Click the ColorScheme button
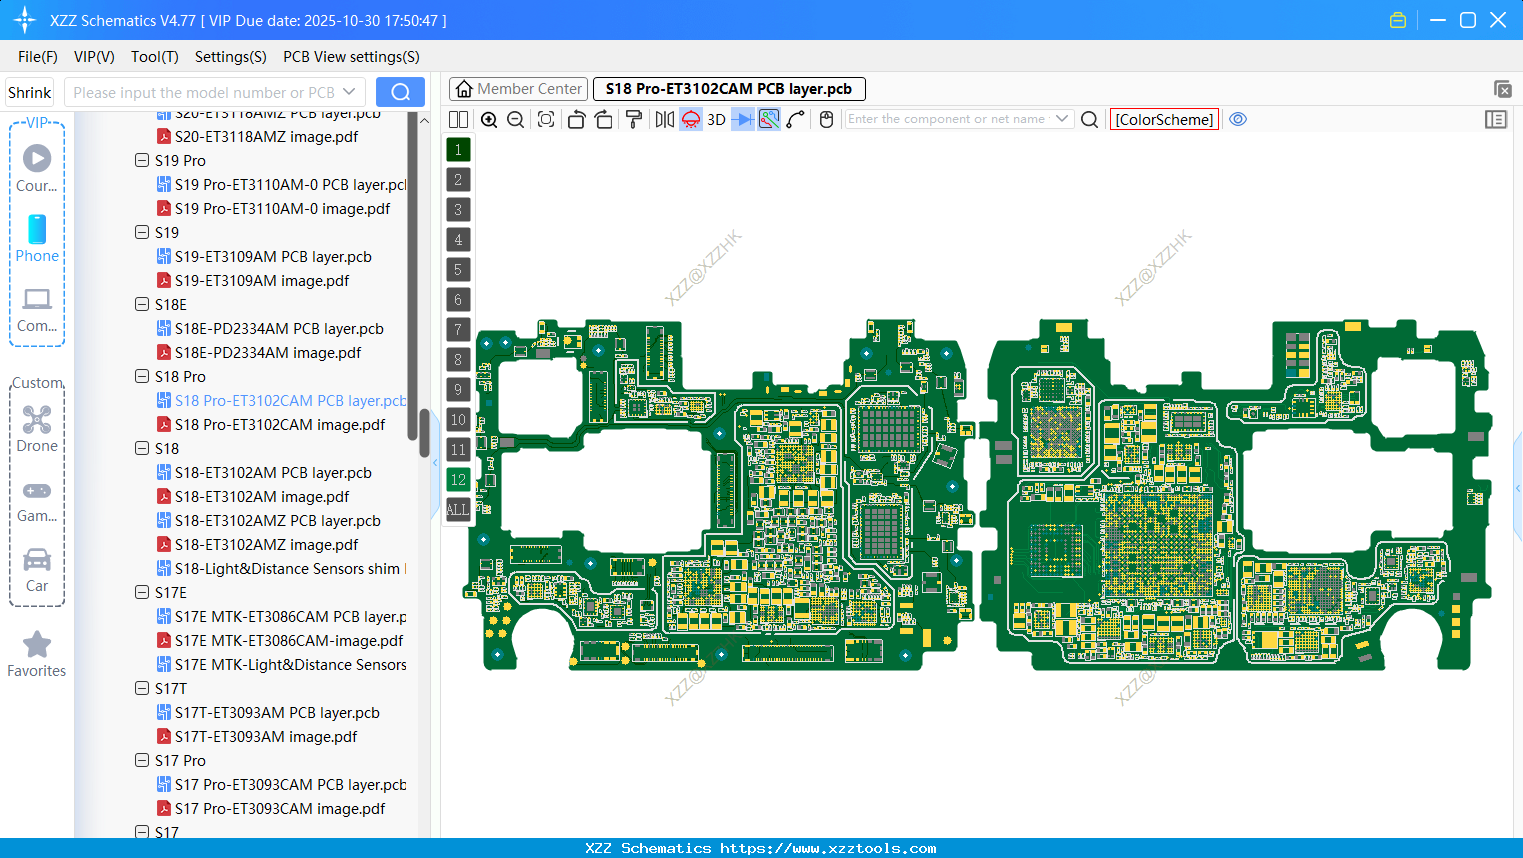 click(1163, 119)
